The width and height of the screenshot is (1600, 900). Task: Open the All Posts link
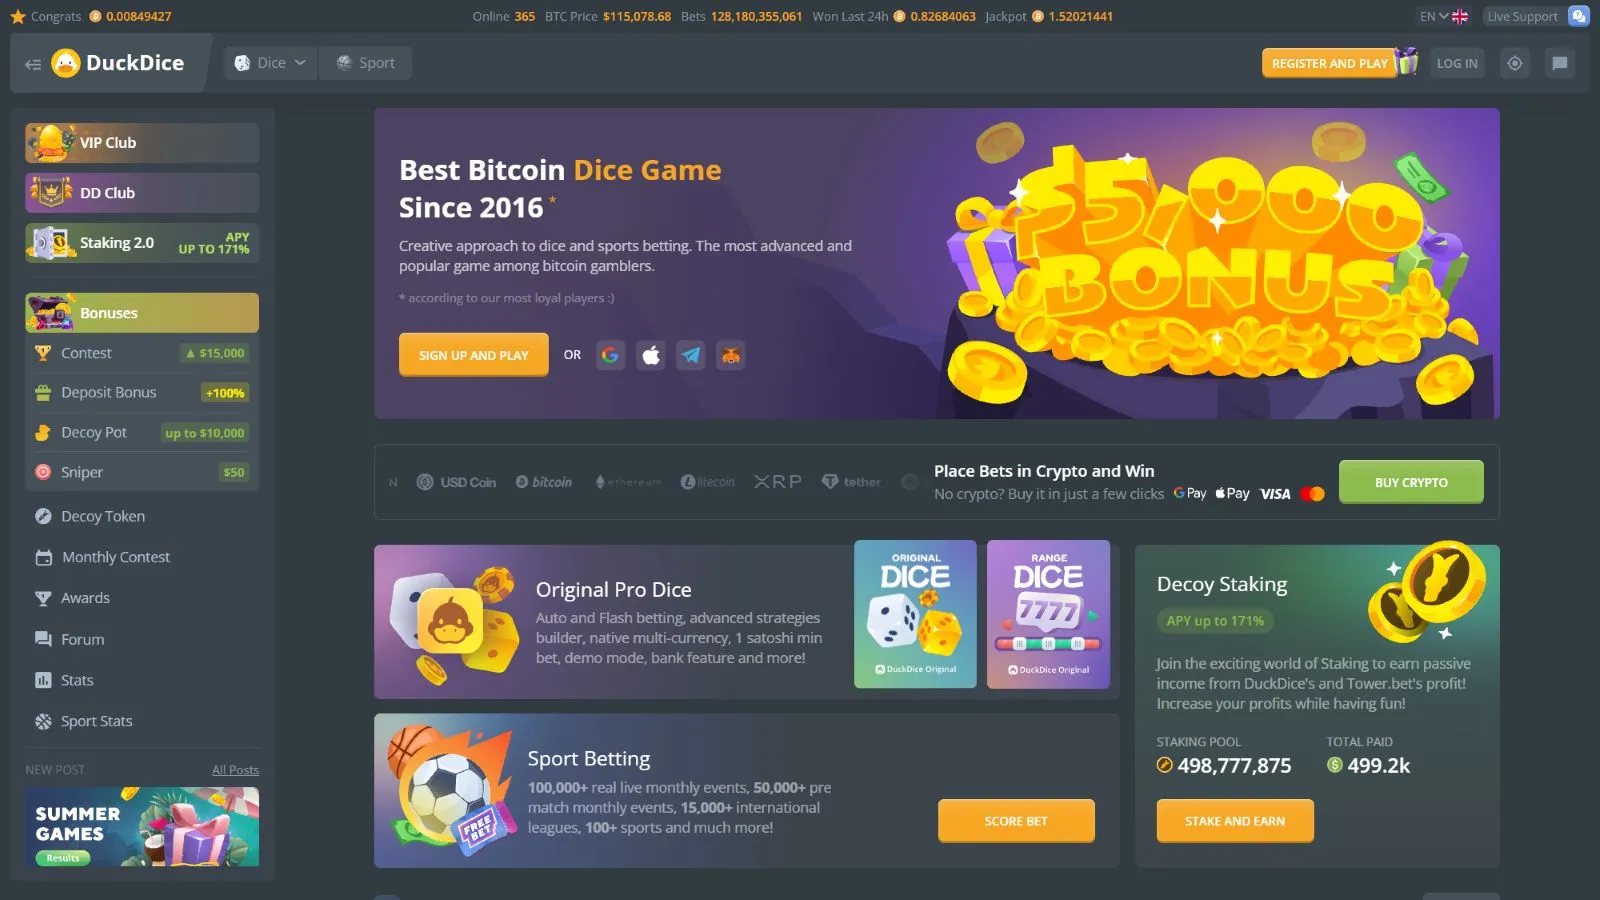tap(235, 770)
